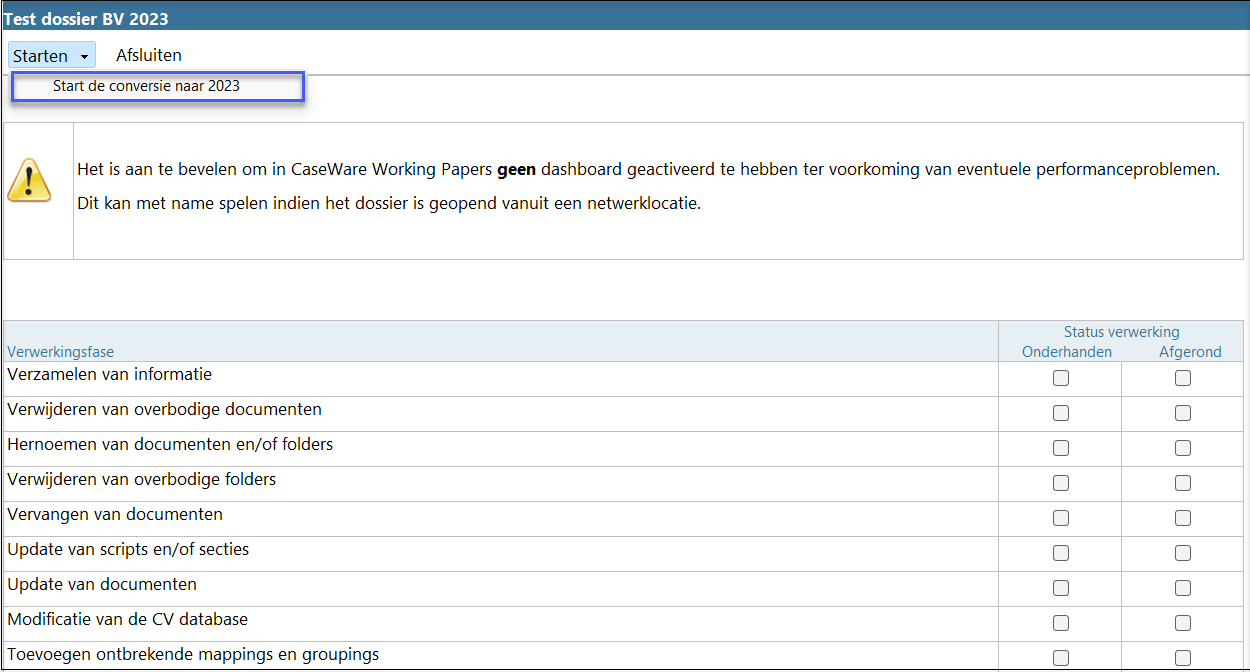Check Afgerond for Verzamelen van informatie
This screenshot has height=672, width=1250.
[1183, 378]
